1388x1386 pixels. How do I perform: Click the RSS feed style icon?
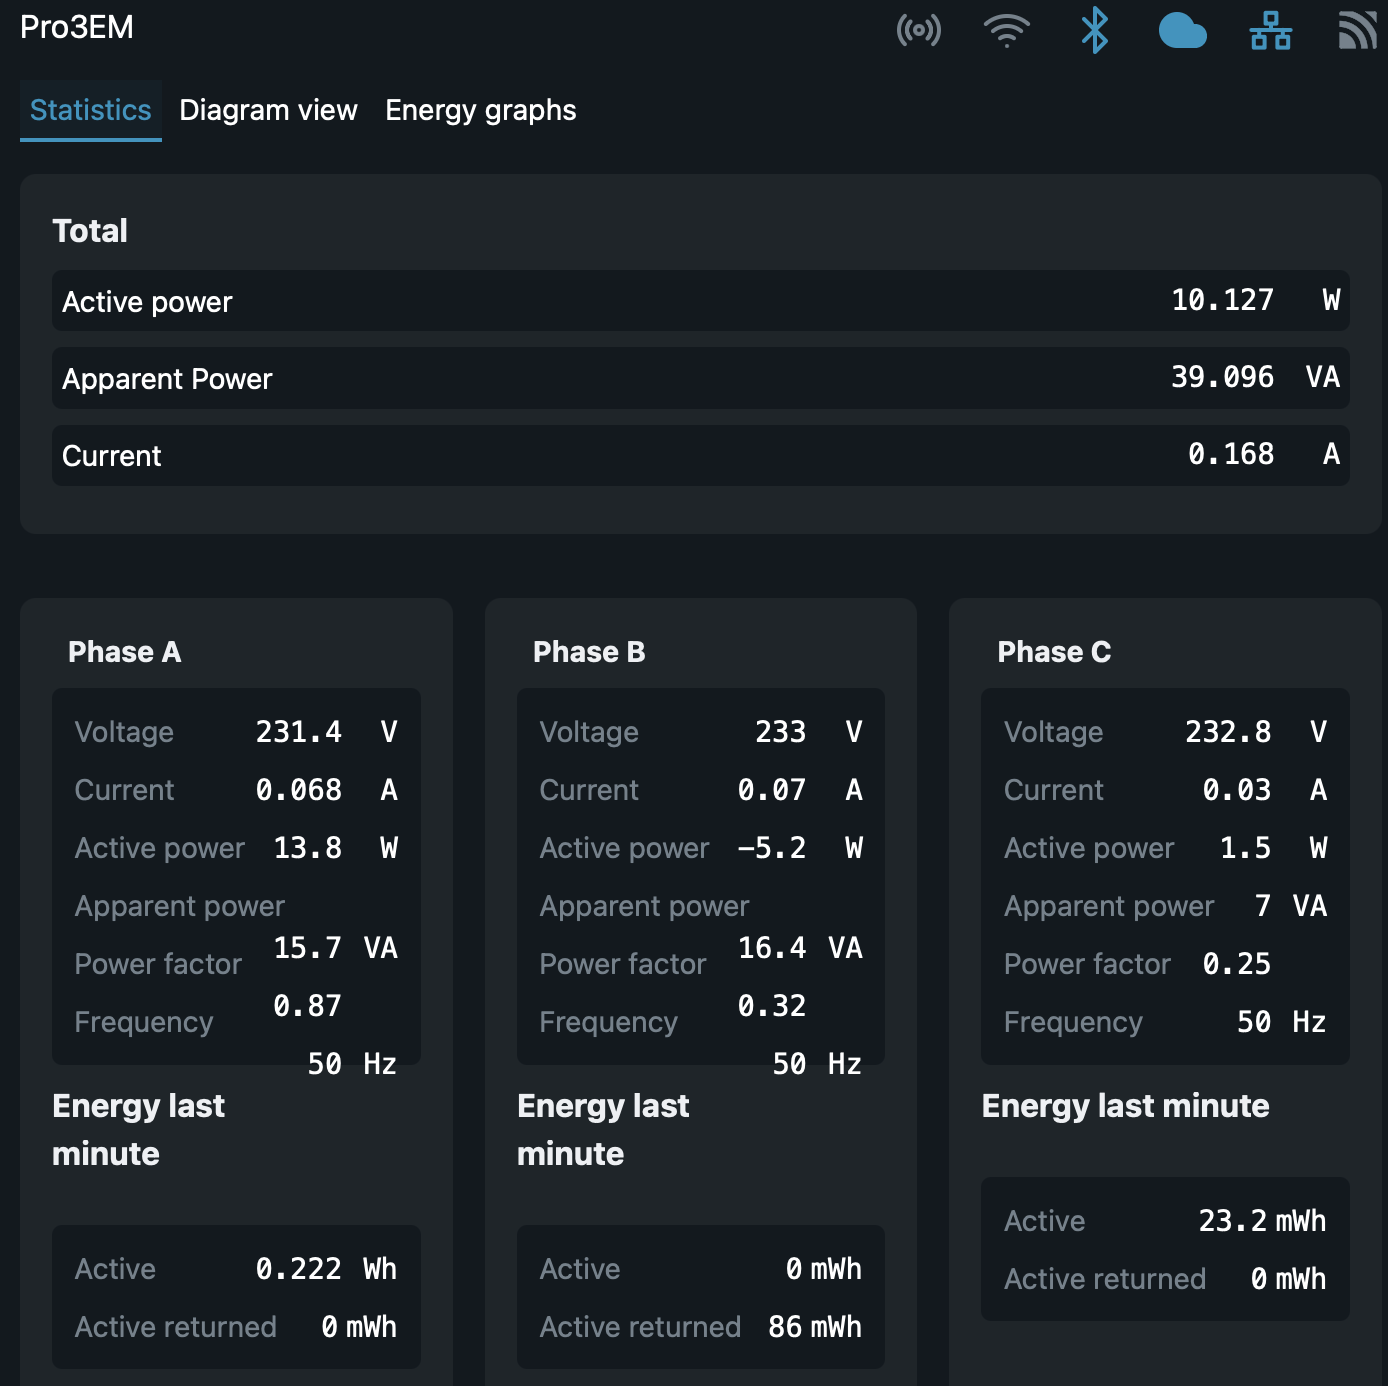tap(1357, 30)
